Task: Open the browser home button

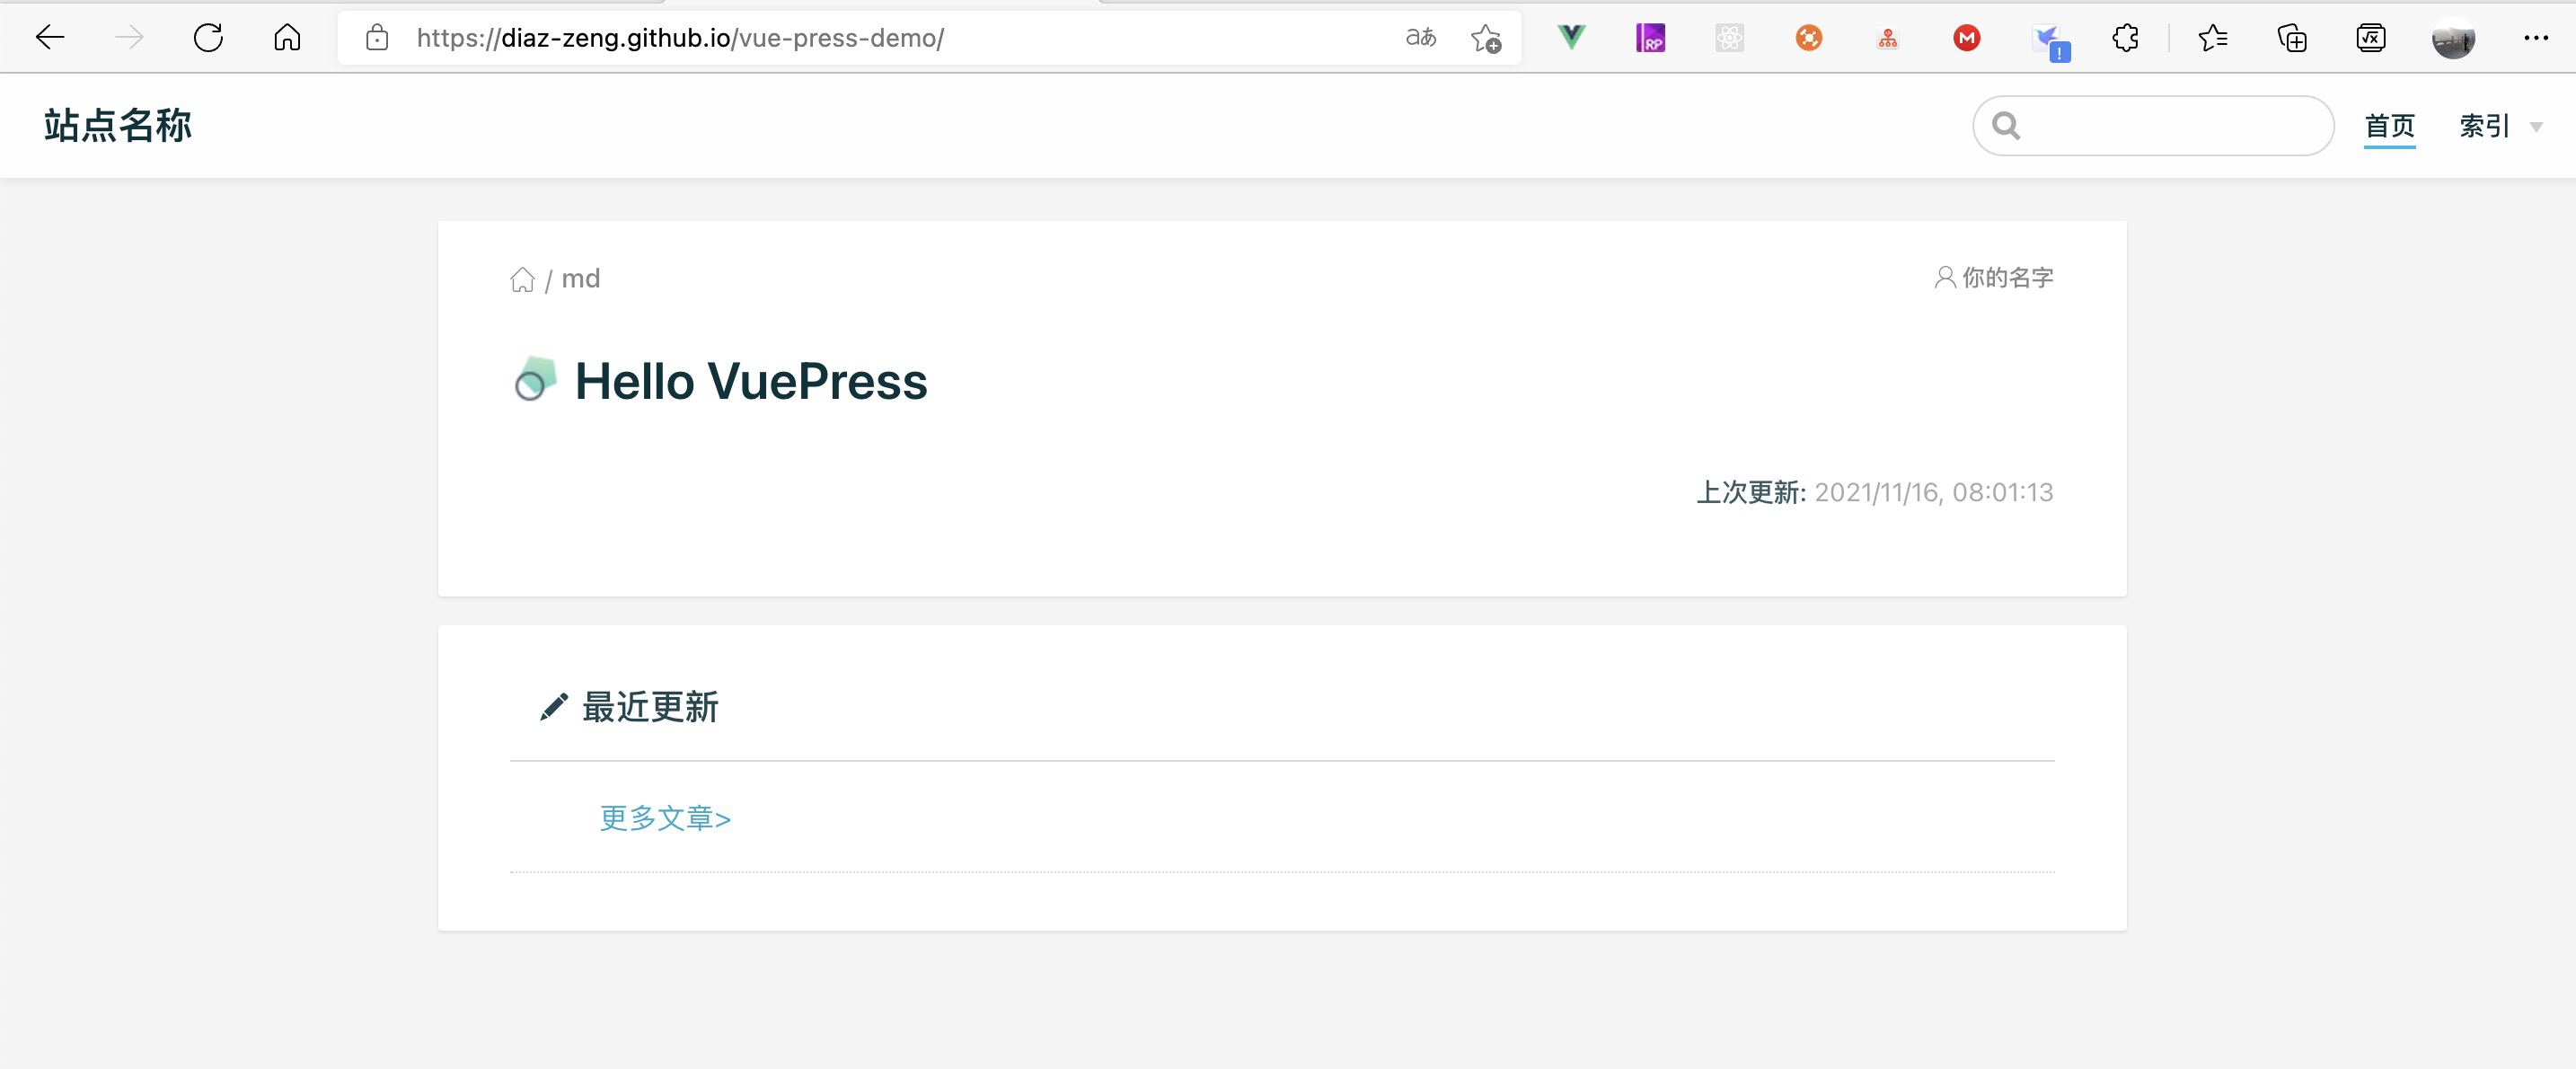Action: pyautogui.click(x=287, y=38)
